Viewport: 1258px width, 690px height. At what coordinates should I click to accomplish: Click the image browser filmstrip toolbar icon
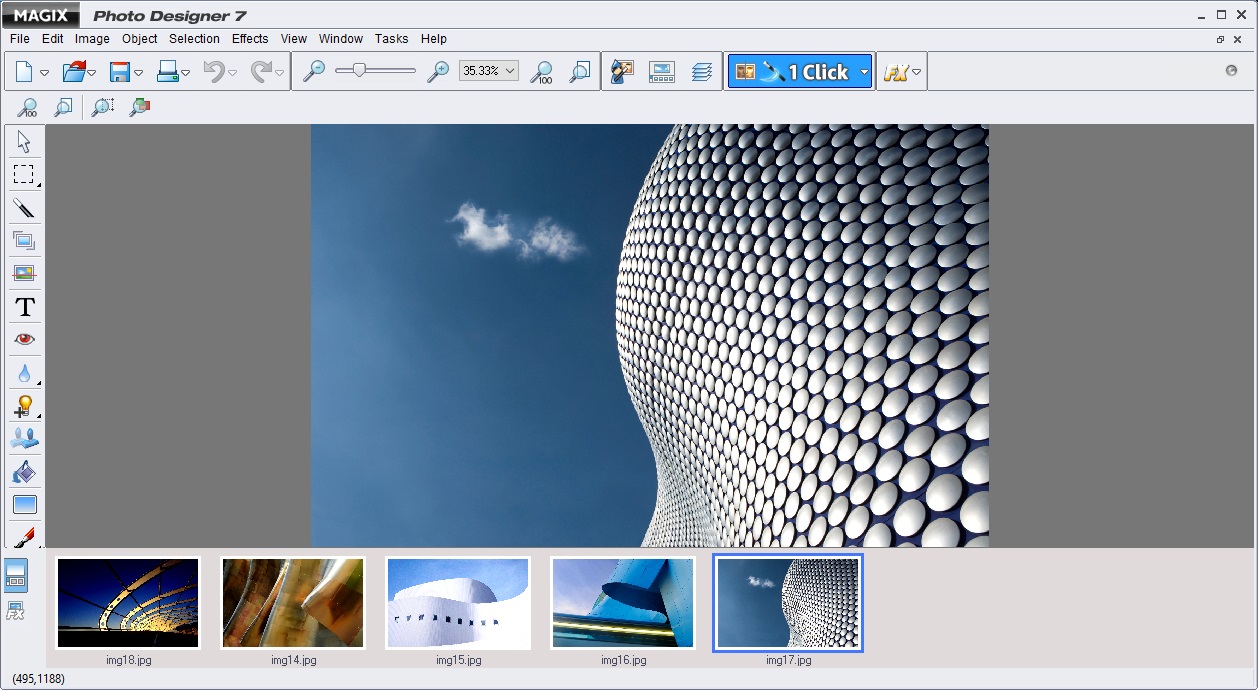(x=662, y=72)
